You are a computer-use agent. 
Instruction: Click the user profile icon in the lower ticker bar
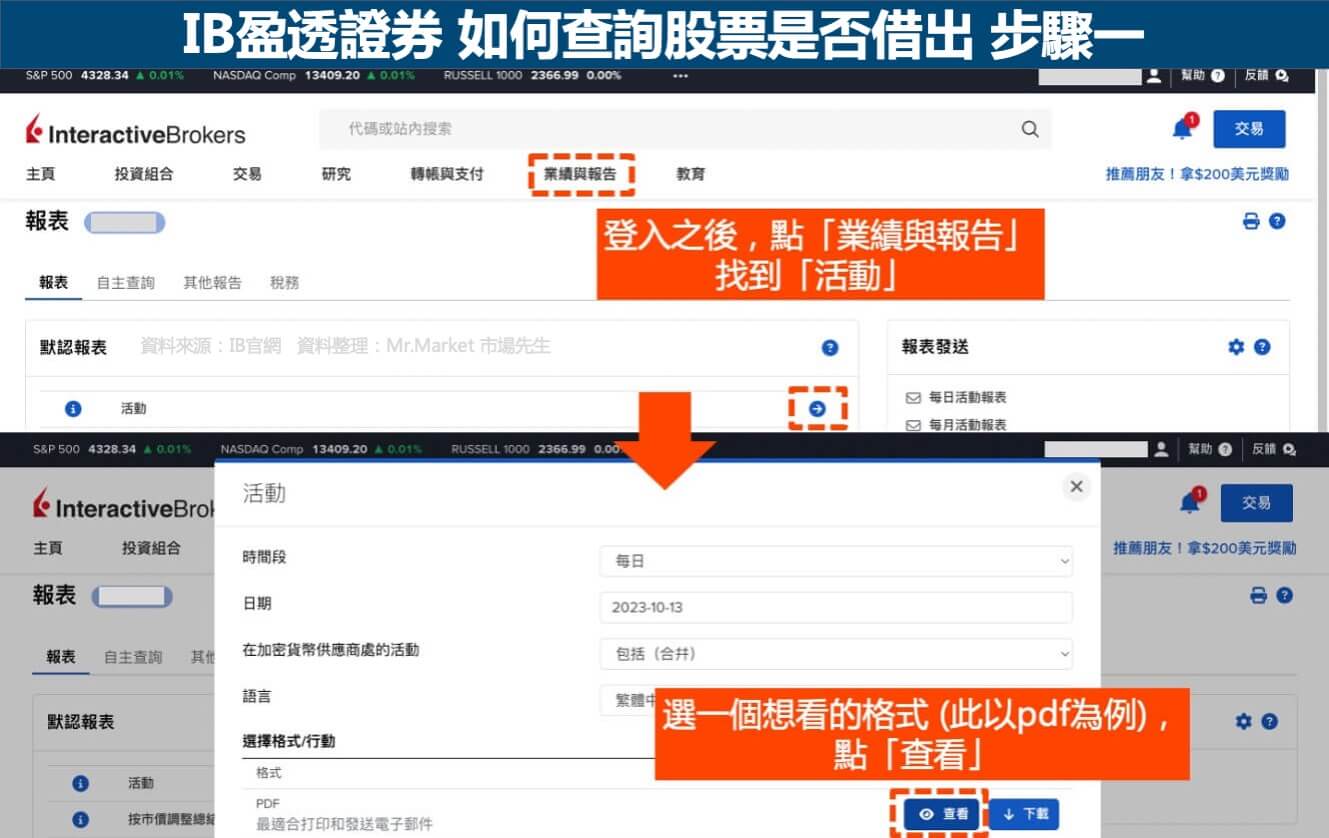pyautogui.click(x=1161, y=449)
